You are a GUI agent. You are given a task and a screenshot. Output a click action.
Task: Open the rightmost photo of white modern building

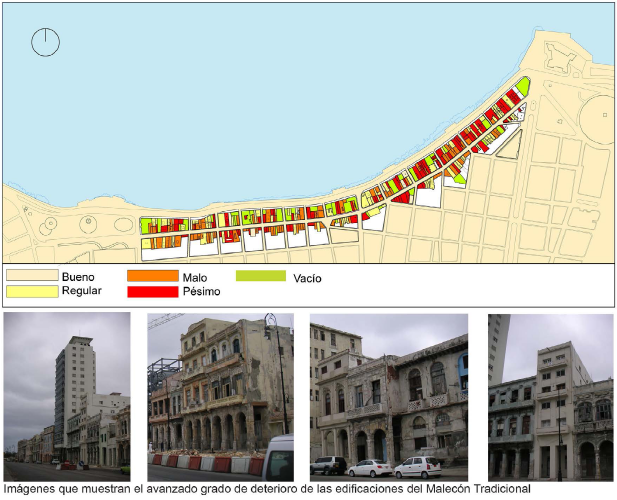[x=550, y=396]
